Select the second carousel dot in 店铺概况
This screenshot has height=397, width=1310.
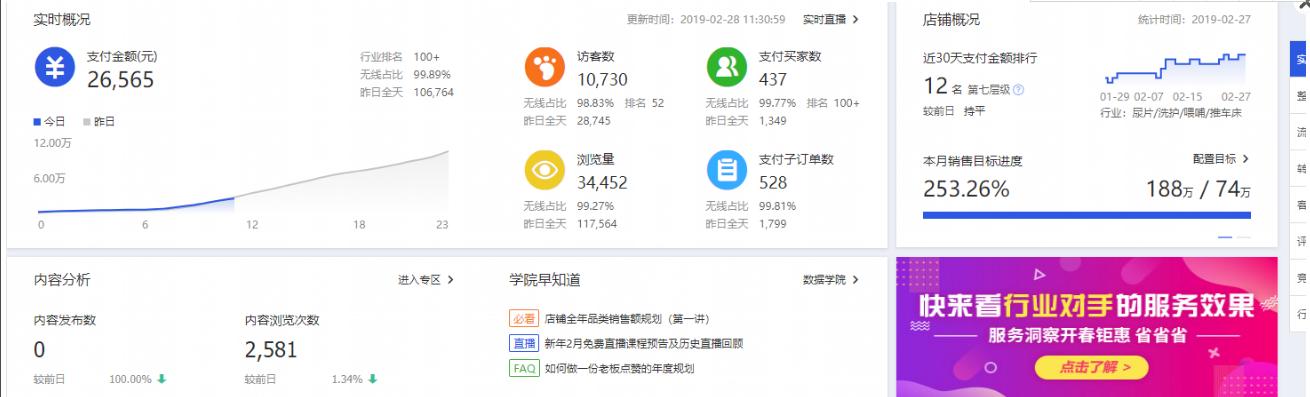1243,237
